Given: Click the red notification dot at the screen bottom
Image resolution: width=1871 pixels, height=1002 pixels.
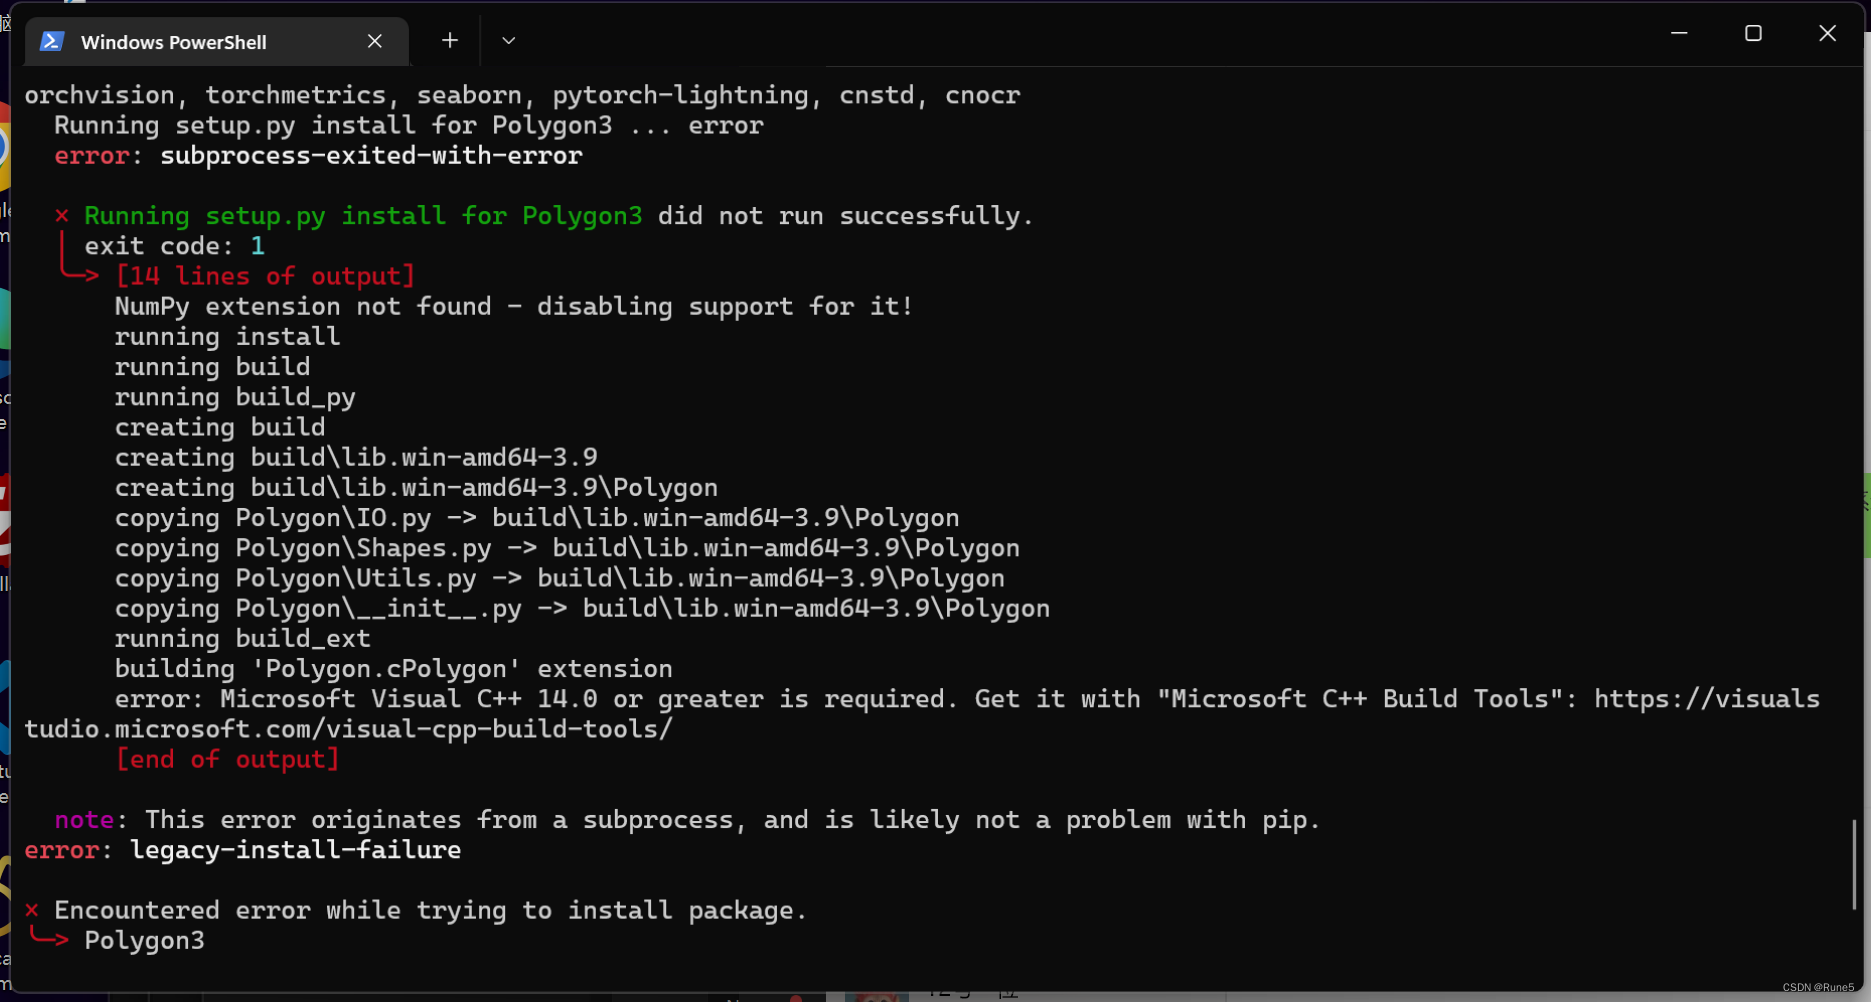Looking at the screenshot, I should click(x=796, y=998).
